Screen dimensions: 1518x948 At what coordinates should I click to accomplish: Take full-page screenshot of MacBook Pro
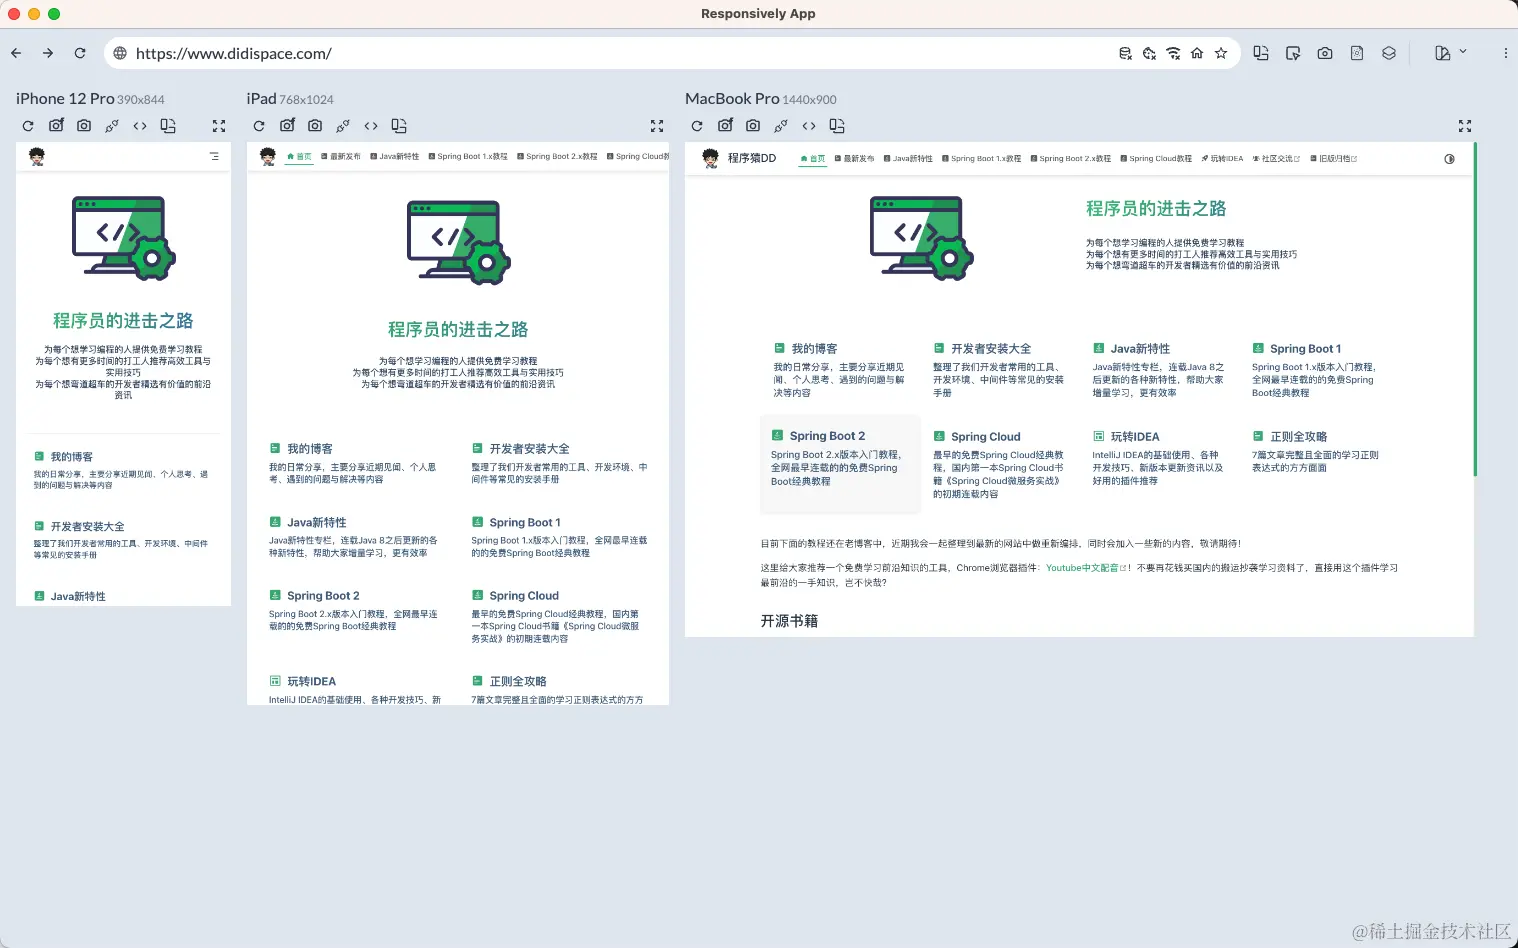725,125
